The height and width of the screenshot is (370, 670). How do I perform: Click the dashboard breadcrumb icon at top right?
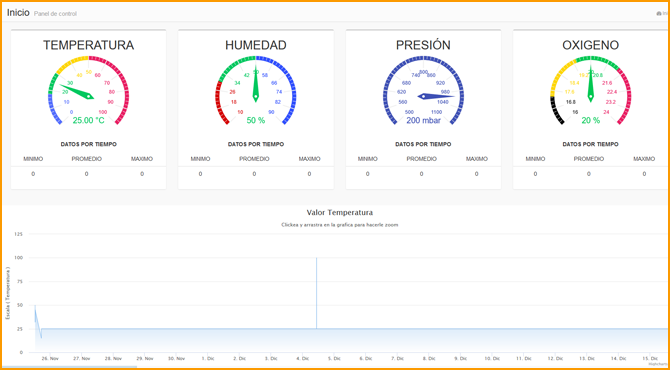pyautogui.click(x=658, y=14)
